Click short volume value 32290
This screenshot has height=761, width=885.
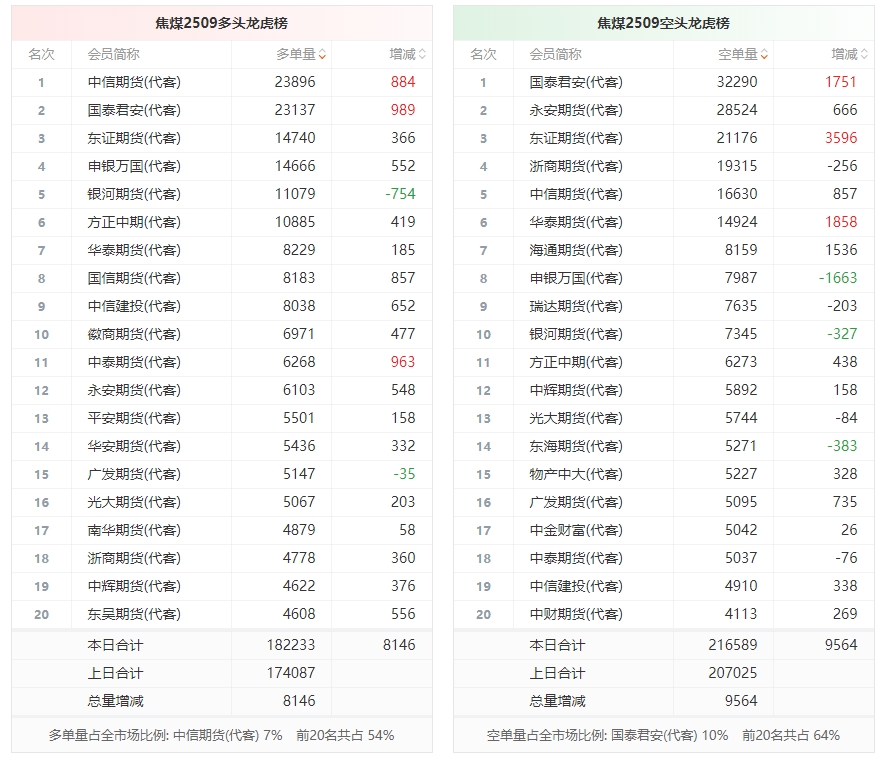[737, 82]
